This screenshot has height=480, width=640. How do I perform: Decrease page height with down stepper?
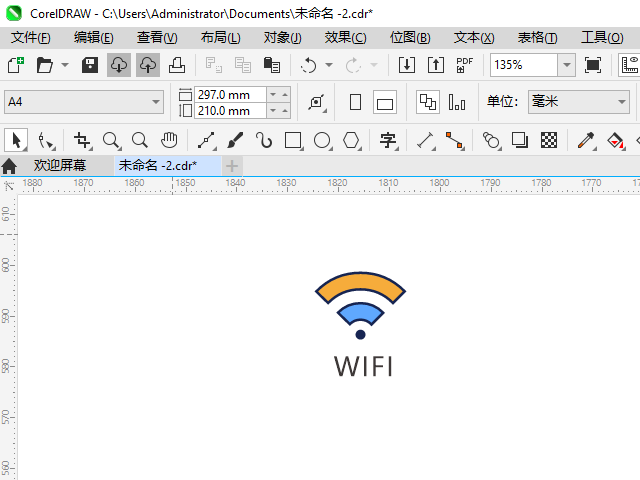pos(273,111)
